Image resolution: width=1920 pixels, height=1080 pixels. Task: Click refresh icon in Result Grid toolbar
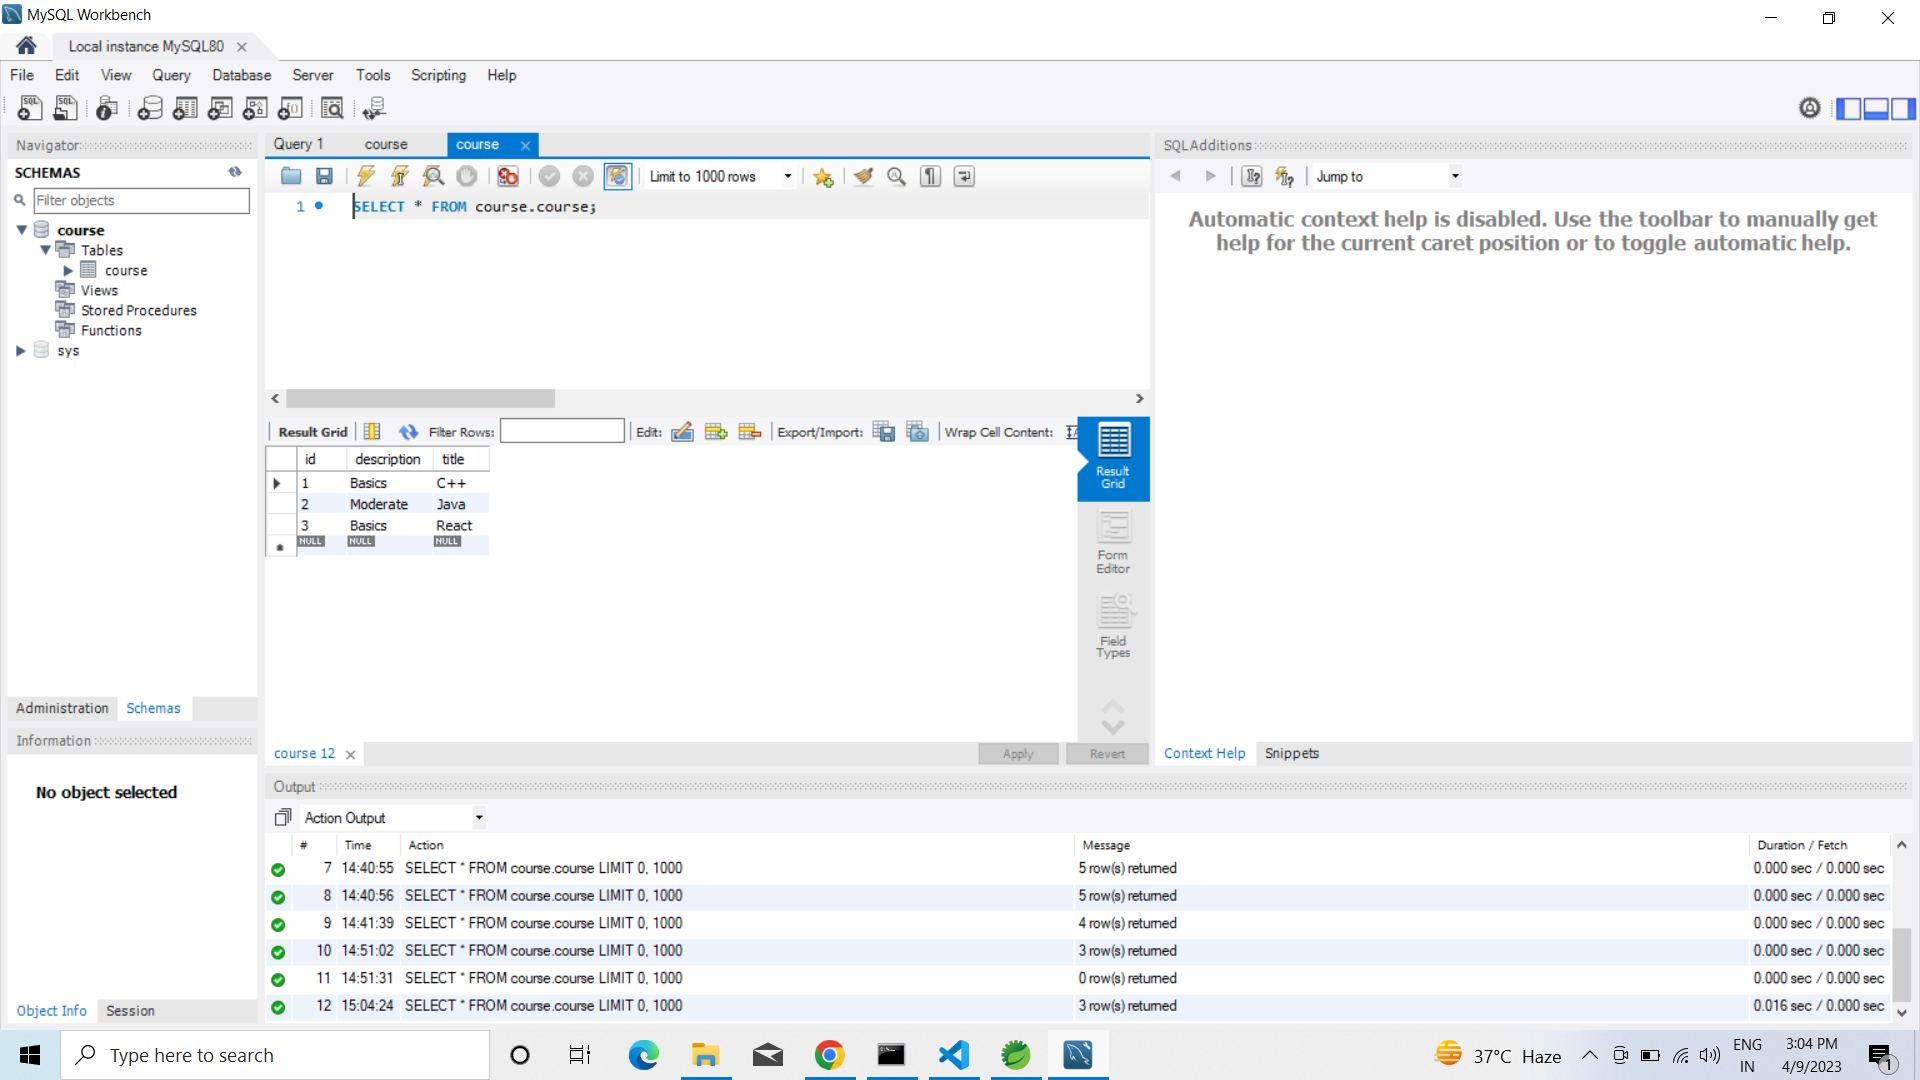click(408, 432)
